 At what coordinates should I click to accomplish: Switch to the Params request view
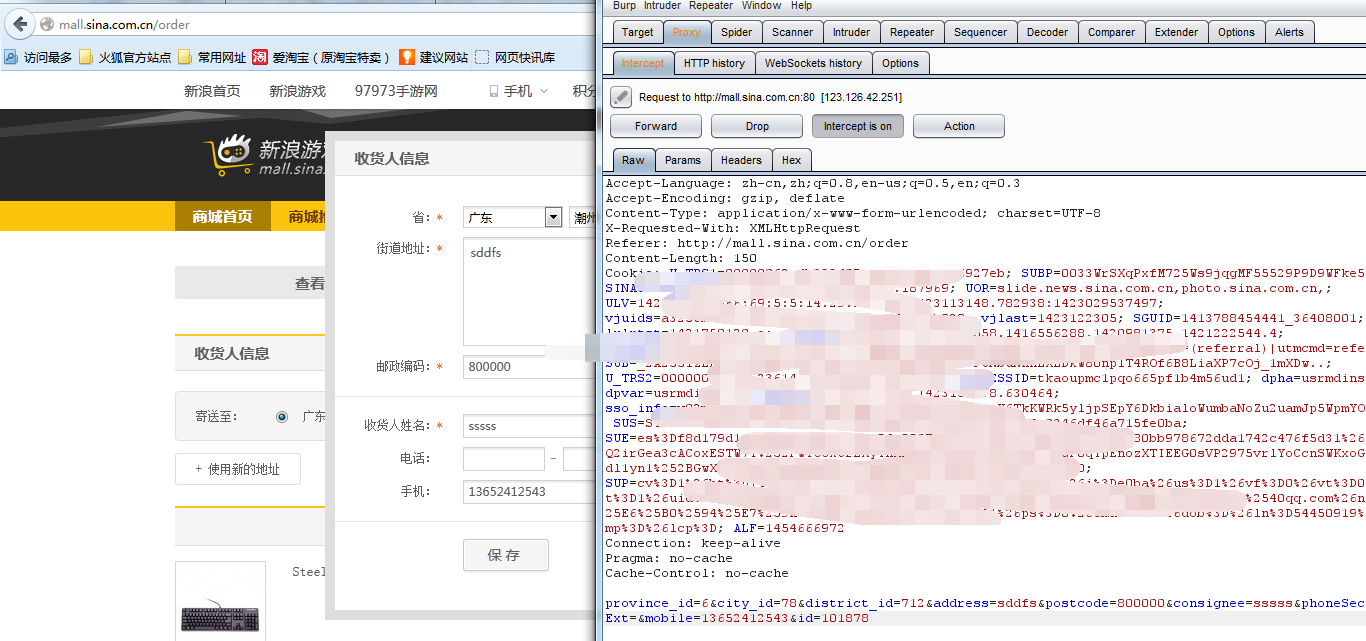(x=683, y=160)
